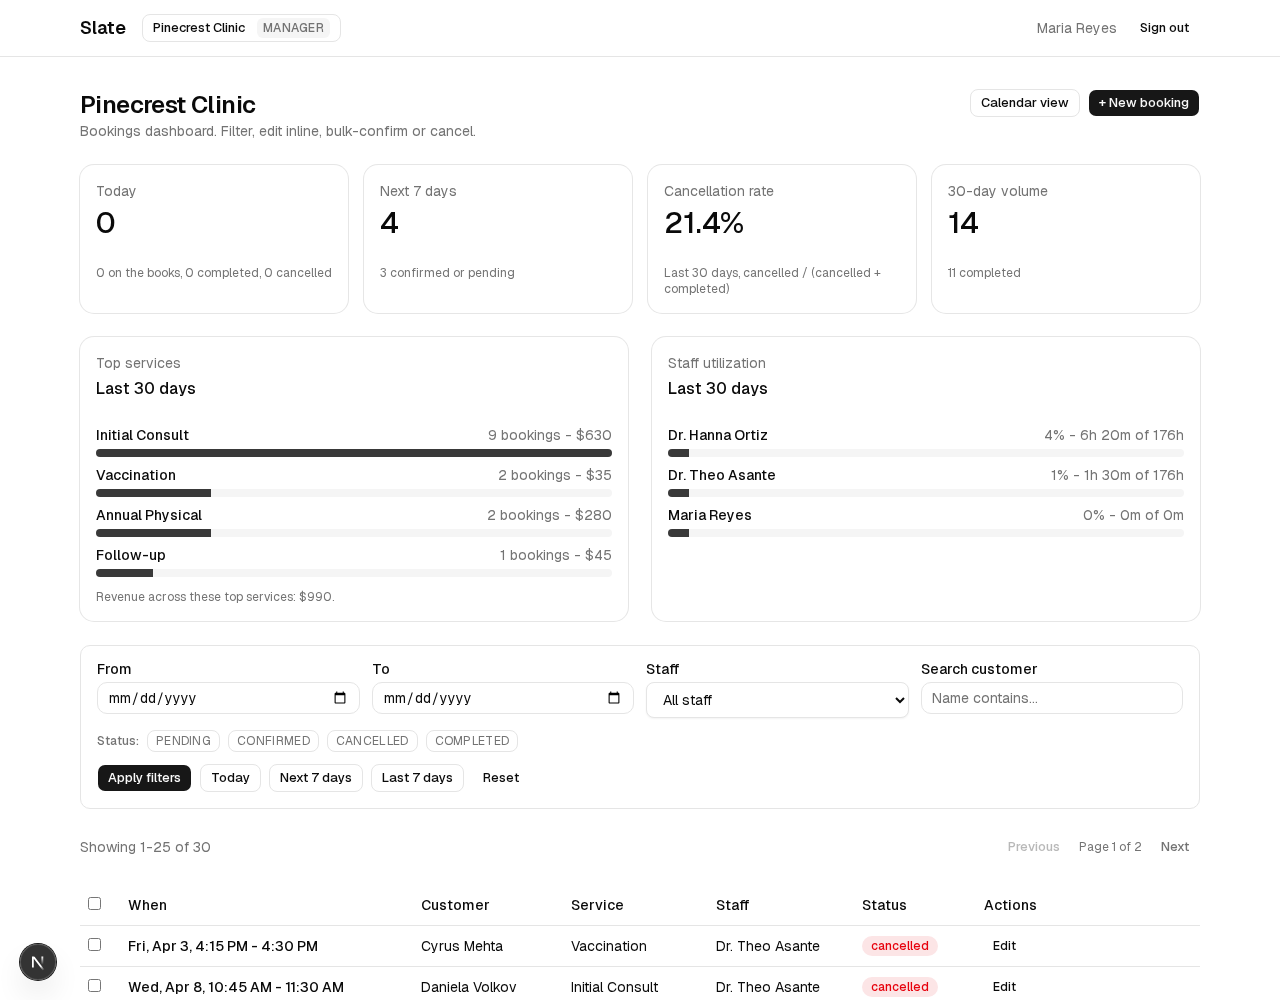Click the '4% - 6h 20m of 176h' value
The width and height of the screenshot is (1280, 1000).
(x=1114, y=435)
